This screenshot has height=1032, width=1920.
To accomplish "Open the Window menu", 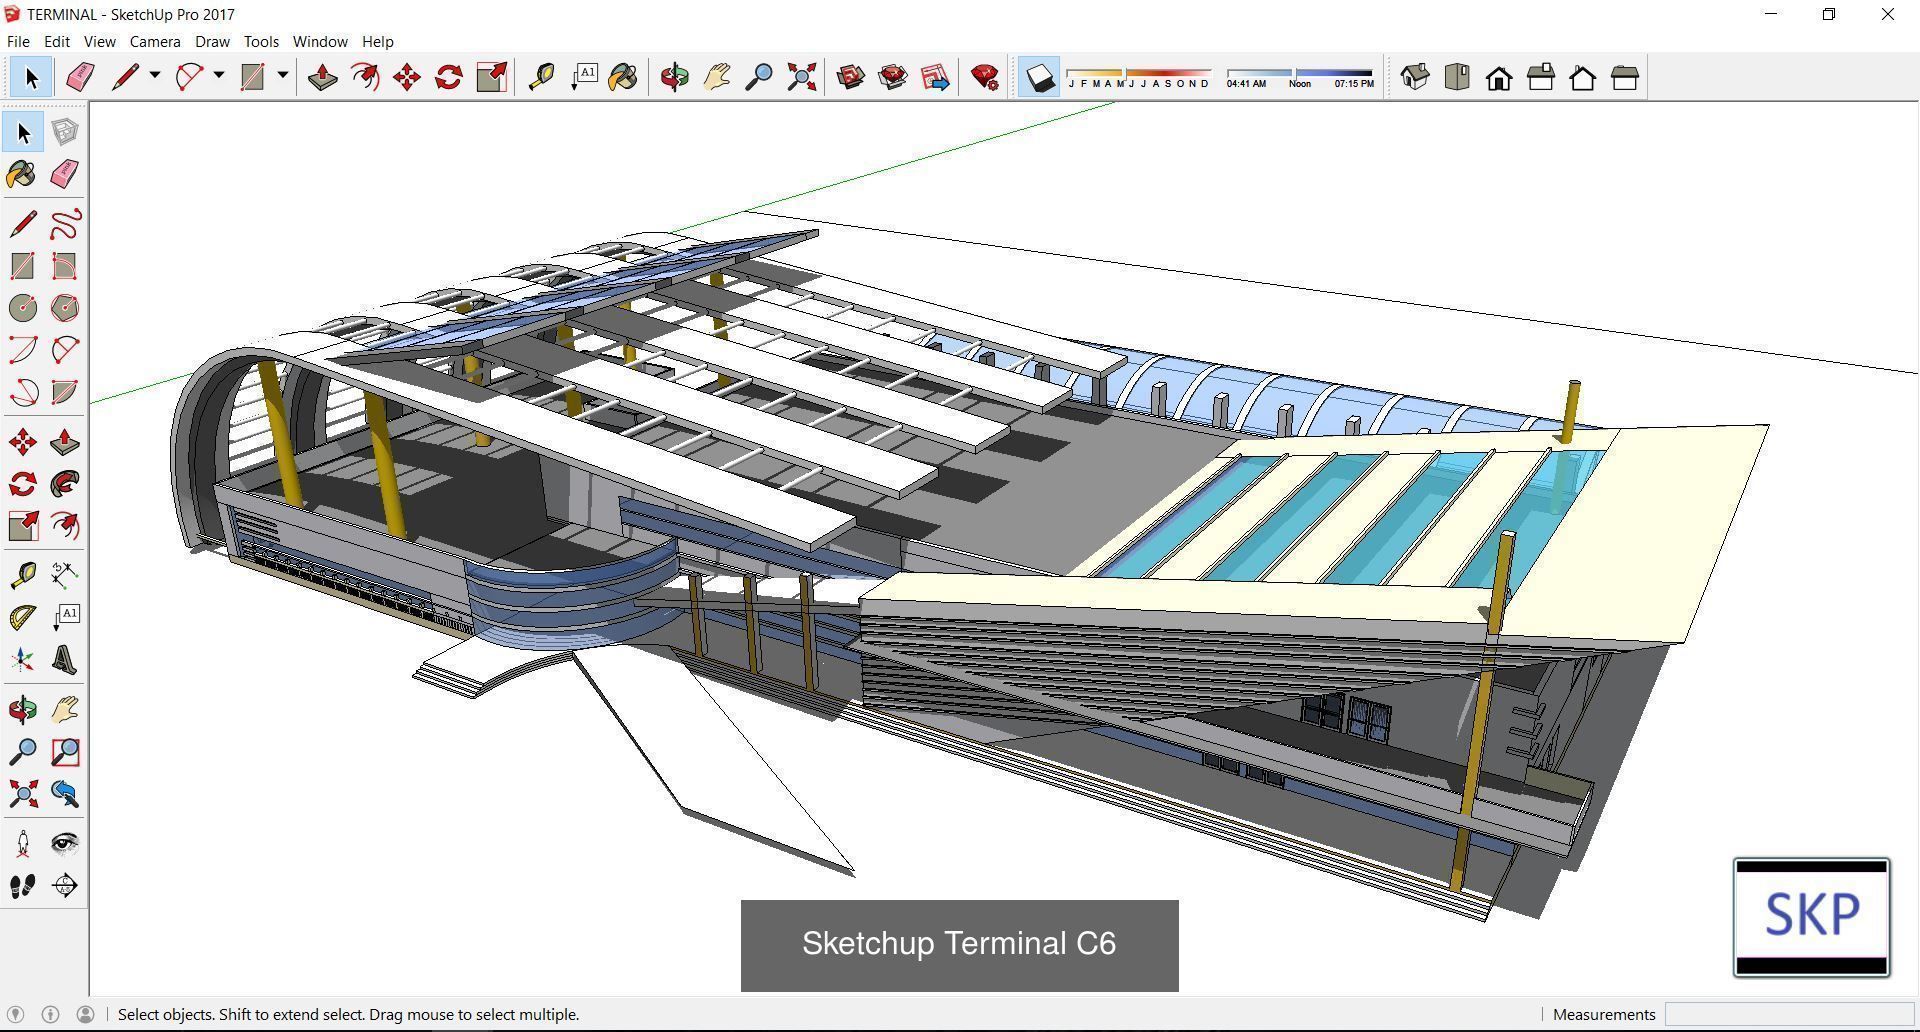I will [320, 41].
